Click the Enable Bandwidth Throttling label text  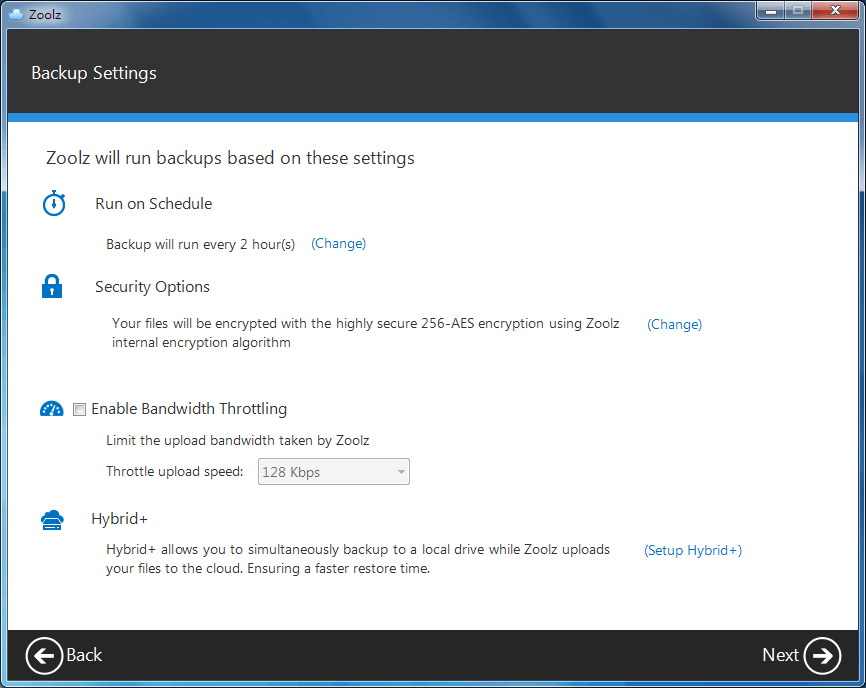(189, 409)
